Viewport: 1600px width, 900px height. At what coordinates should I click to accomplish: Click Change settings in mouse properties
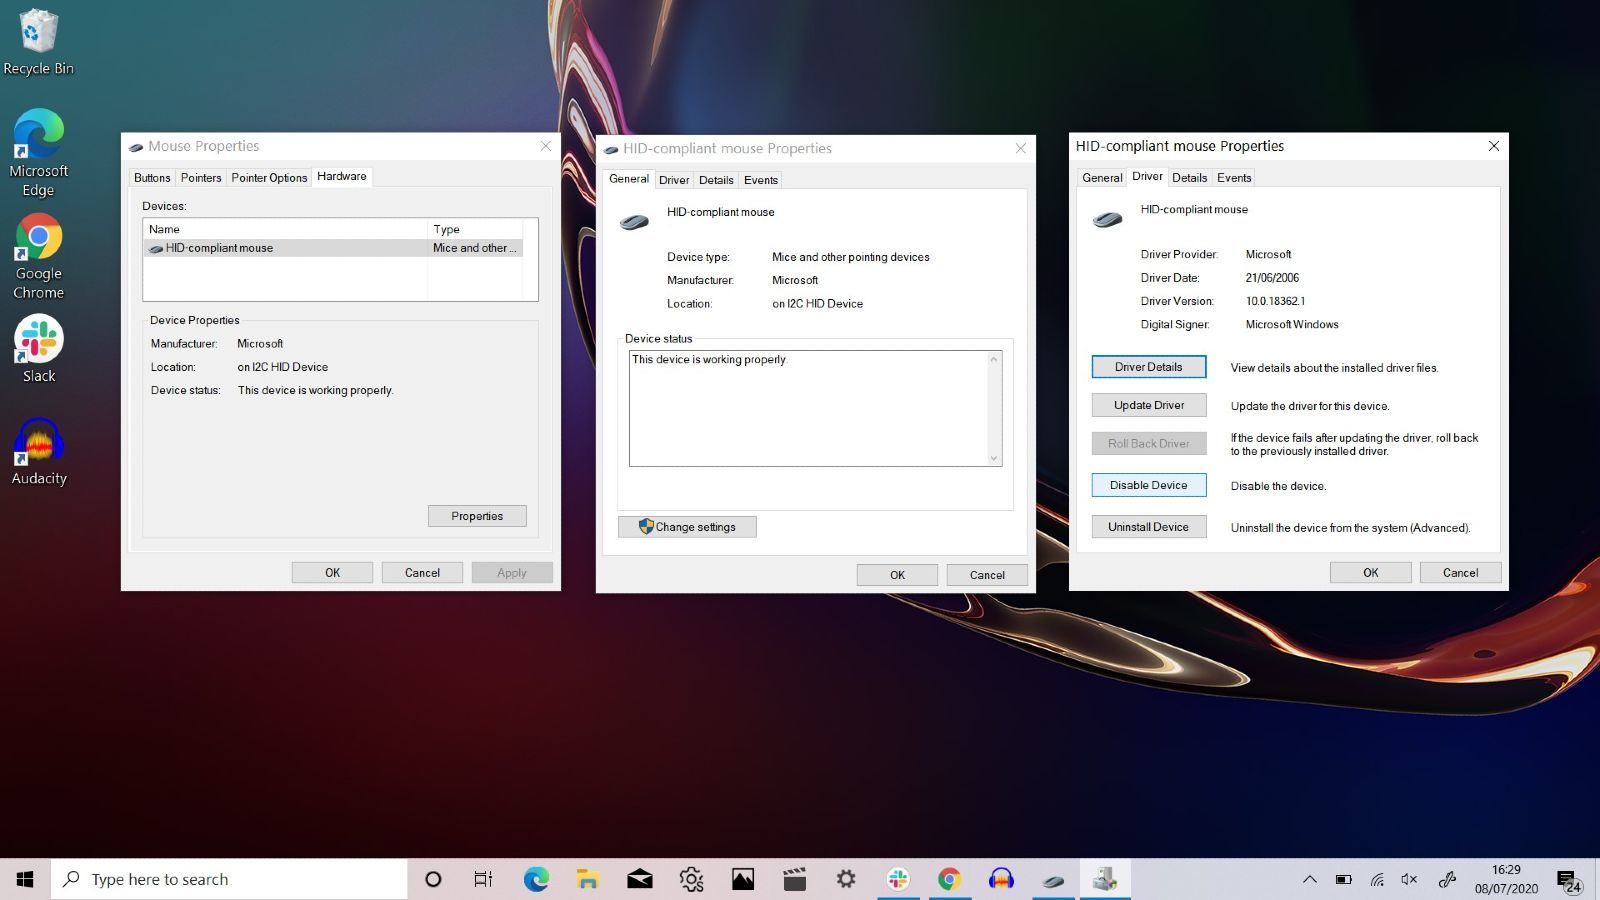687,526
